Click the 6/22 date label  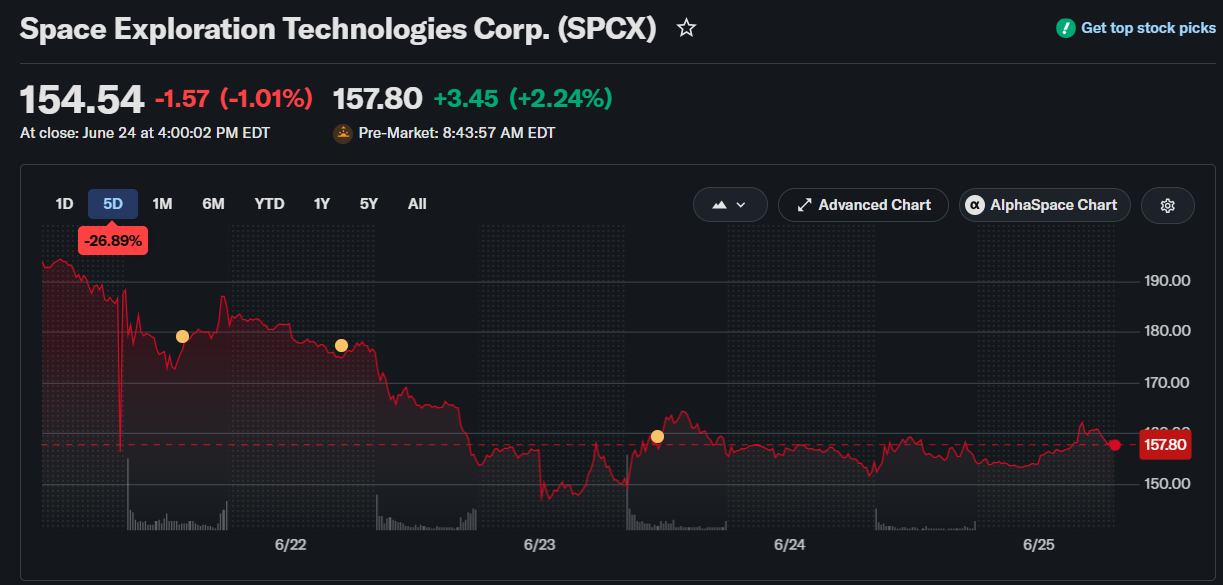tap(290, 545)
